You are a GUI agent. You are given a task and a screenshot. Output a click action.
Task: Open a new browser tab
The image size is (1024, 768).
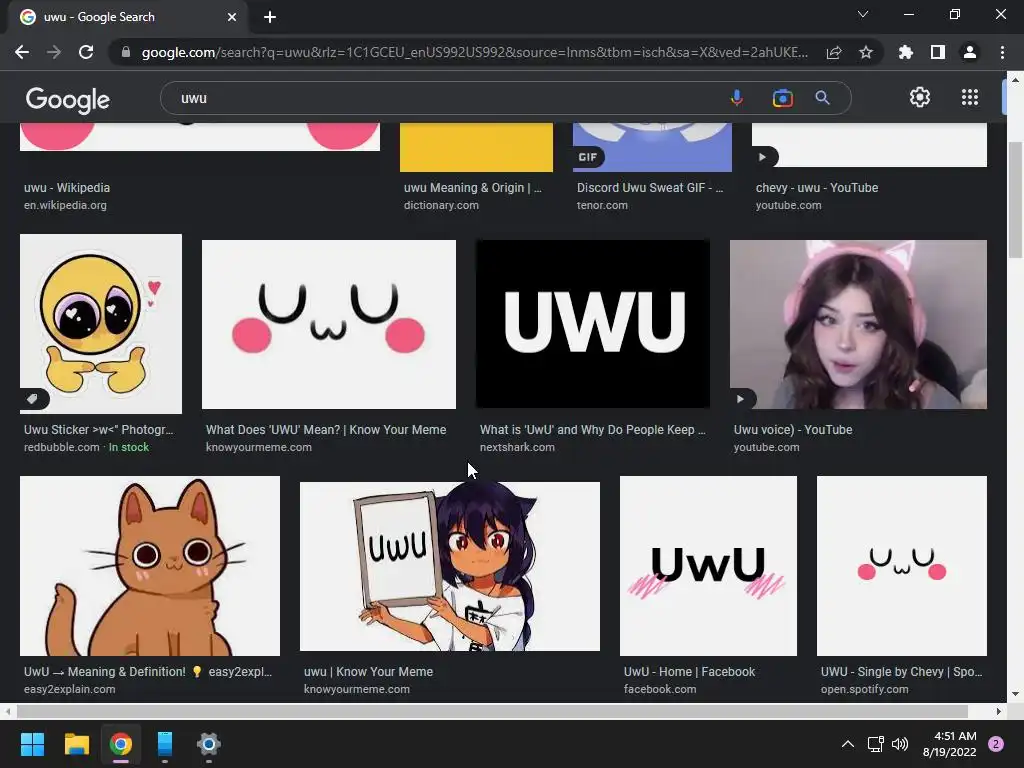click(270, 17)
